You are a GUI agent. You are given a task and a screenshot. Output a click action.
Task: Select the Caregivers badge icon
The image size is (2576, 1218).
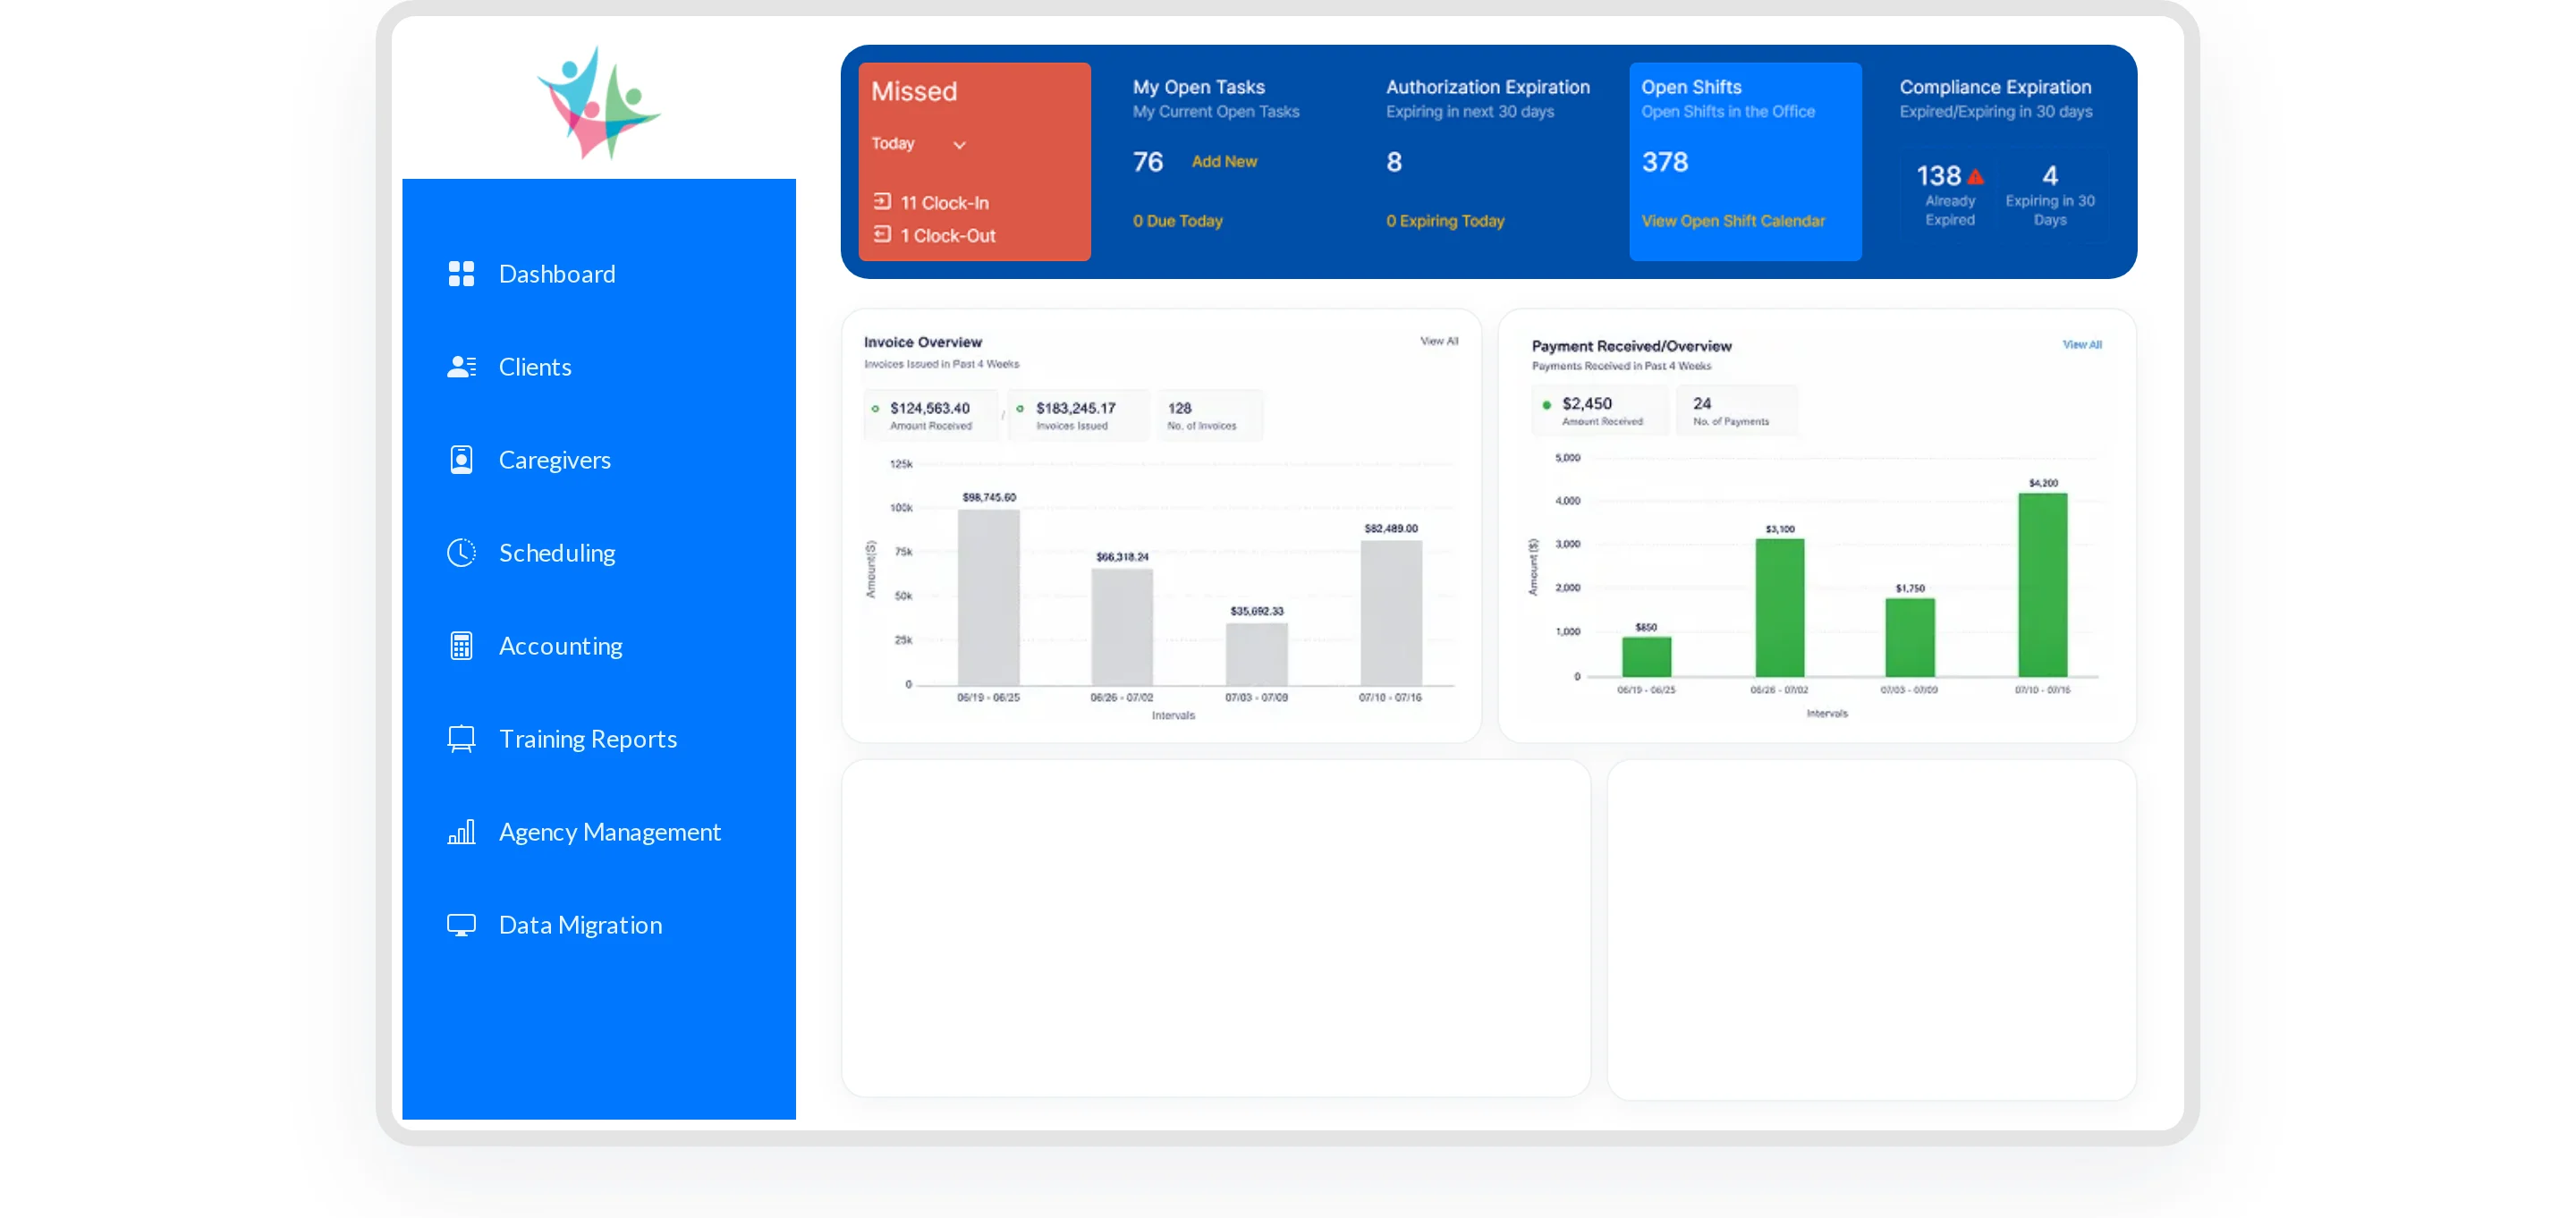[x=461, y=460]
